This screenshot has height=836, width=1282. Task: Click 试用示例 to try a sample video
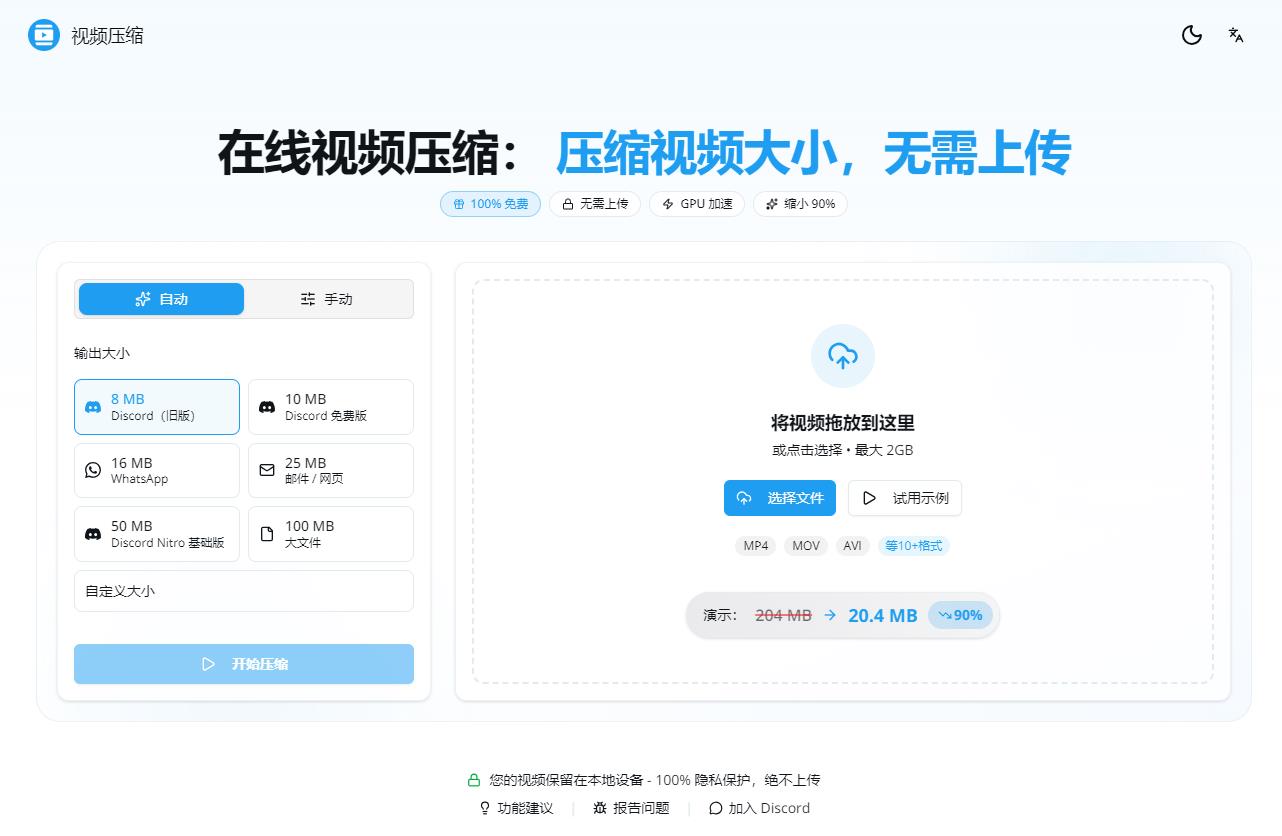click(x=905, y=498)
